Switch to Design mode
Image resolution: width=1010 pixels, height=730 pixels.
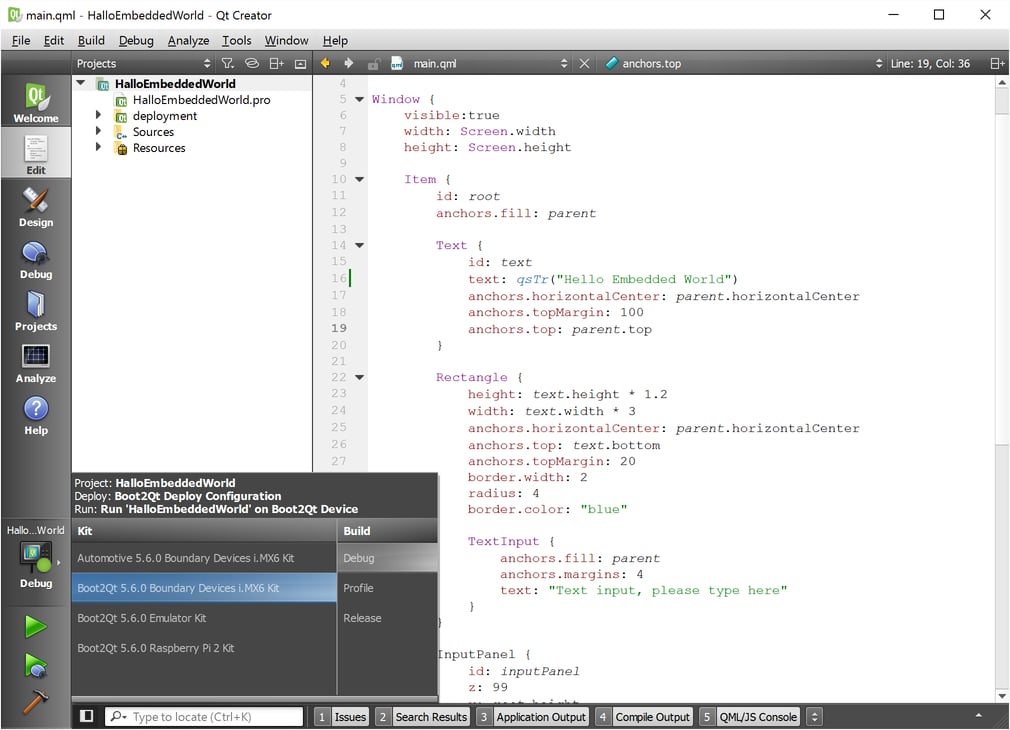(x=36, y=207)
